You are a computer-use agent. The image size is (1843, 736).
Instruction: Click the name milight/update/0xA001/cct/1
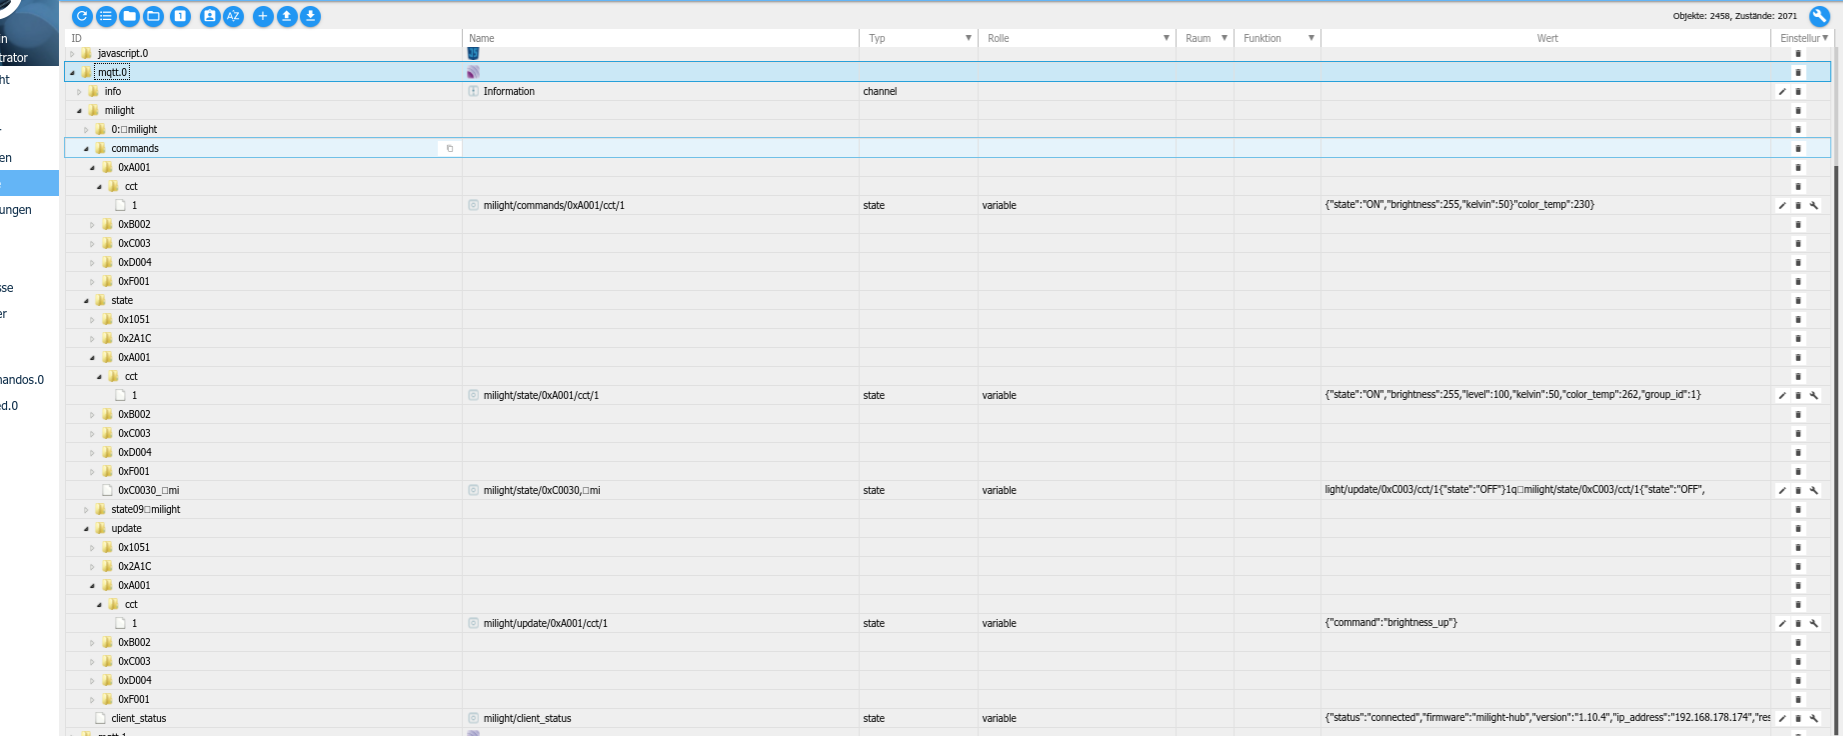coord(545,624)
